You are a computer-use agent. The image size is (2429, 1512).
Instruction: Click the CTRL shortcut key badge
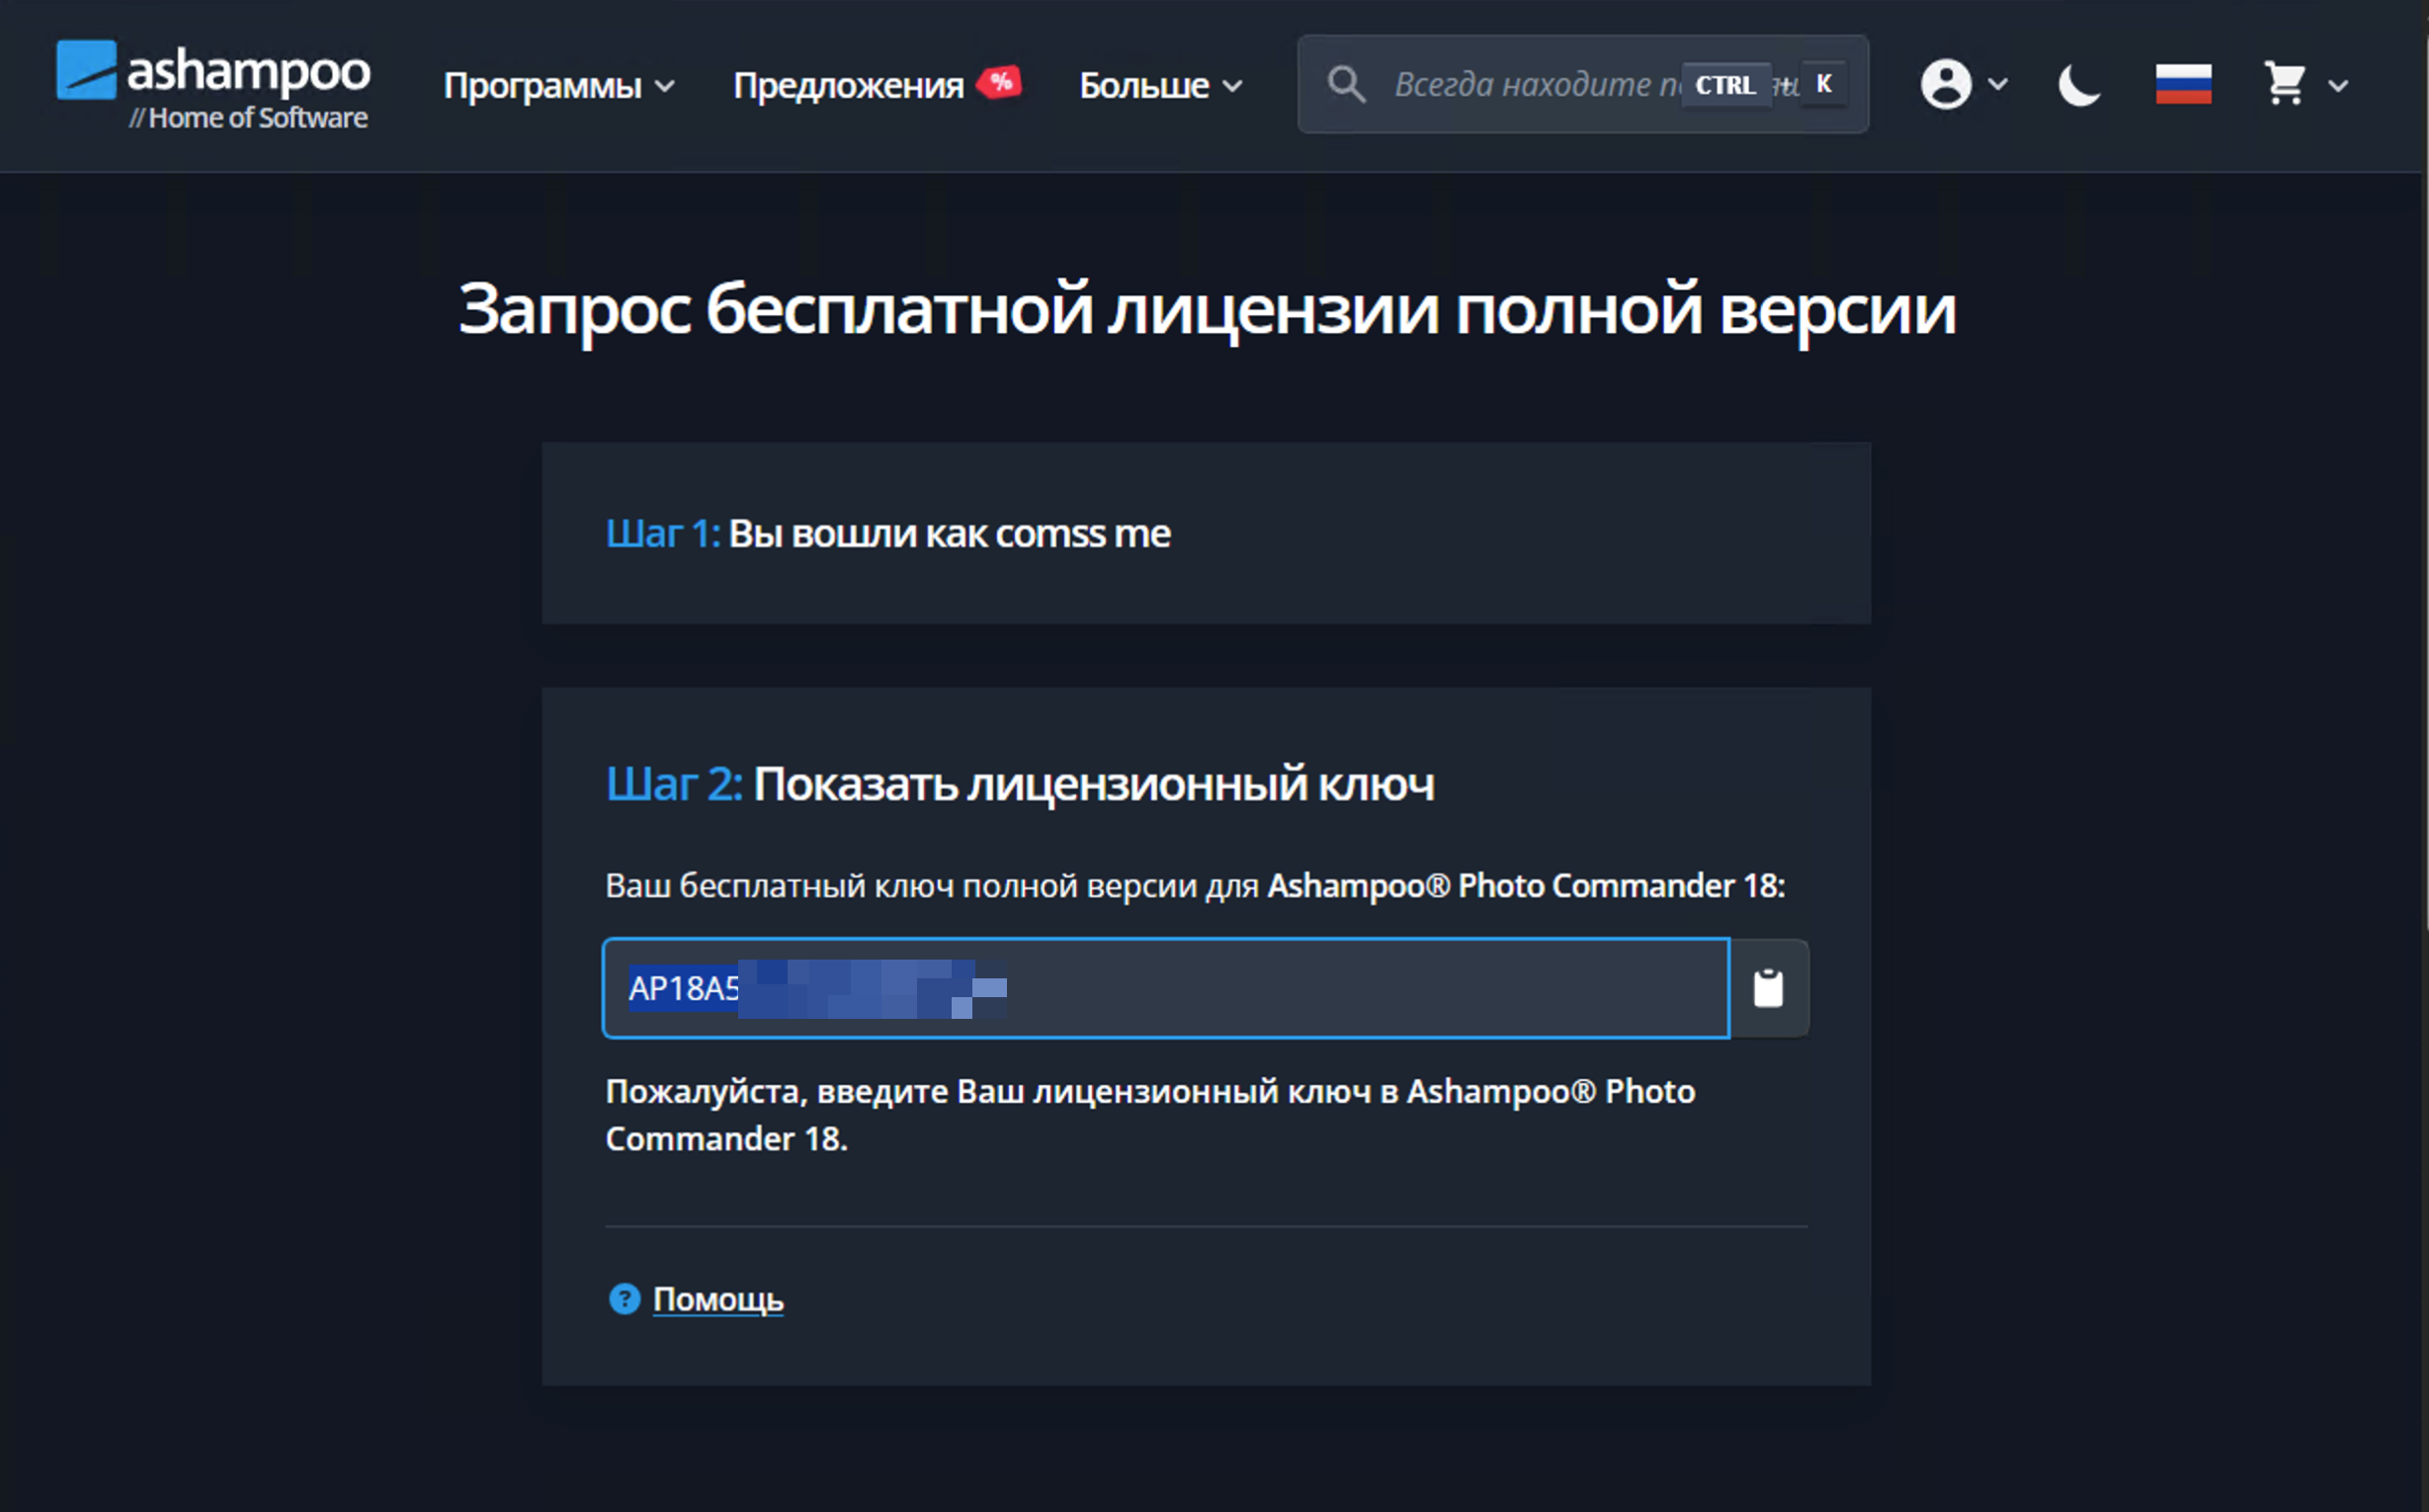(1725, 85)
